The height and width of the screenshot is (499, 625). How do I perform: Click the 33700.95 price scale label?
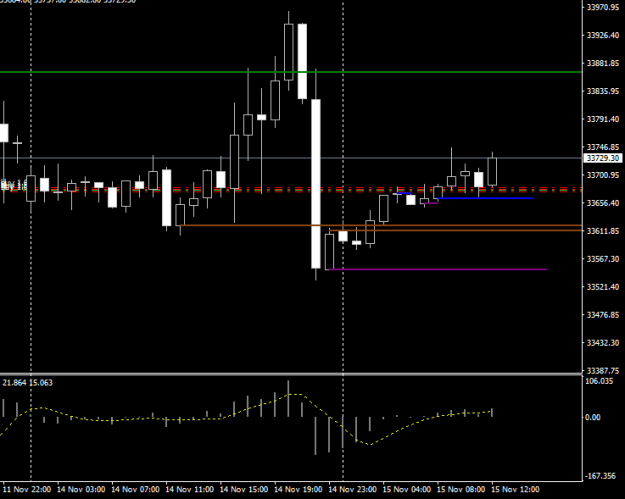pos(603,175)
